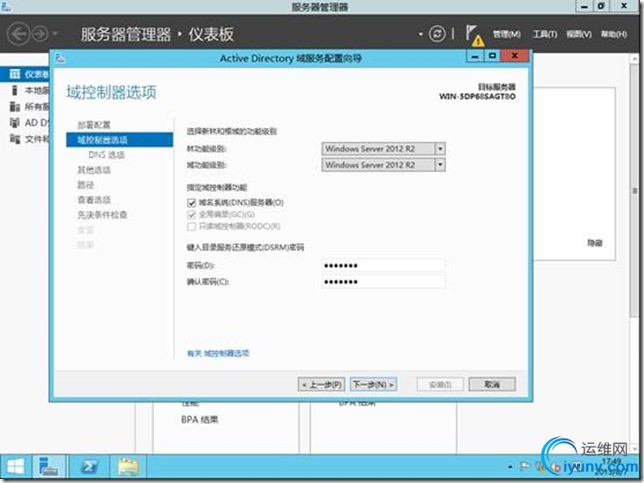Image resolution: width=644 pixels, height=483 pixels.
Task: Open the 工具(T) menu
Action: [545, 34]
